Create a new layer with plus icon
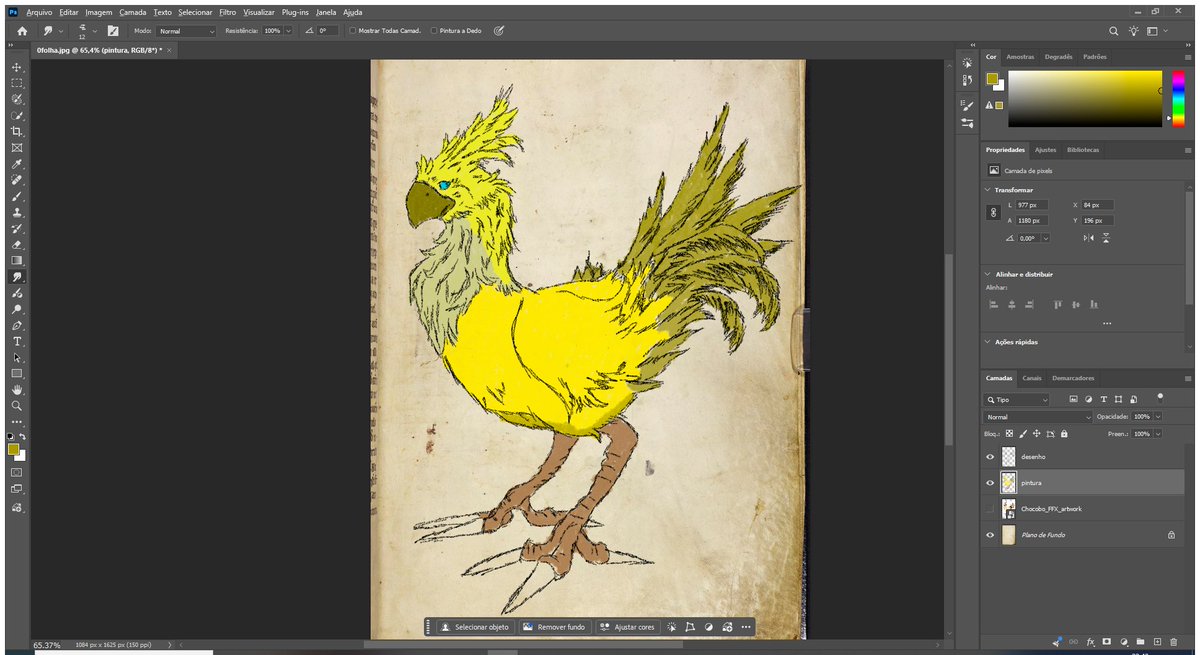This screenshot has width=1200, height=655. [x=1157, y=640]
